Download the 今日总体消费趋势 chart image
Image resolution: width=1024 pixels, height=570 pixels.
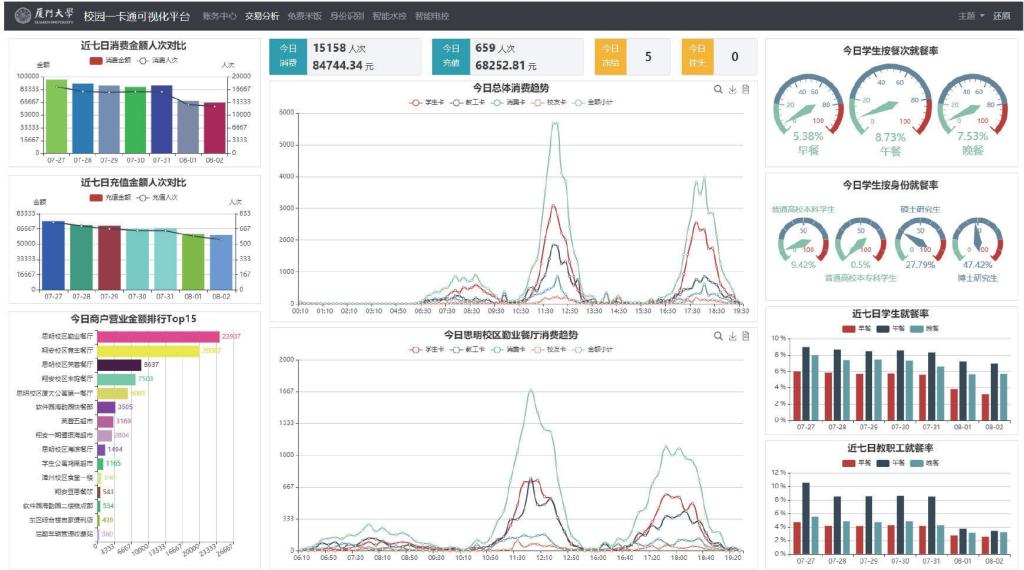pyautogui.click(x=732, y=89)
